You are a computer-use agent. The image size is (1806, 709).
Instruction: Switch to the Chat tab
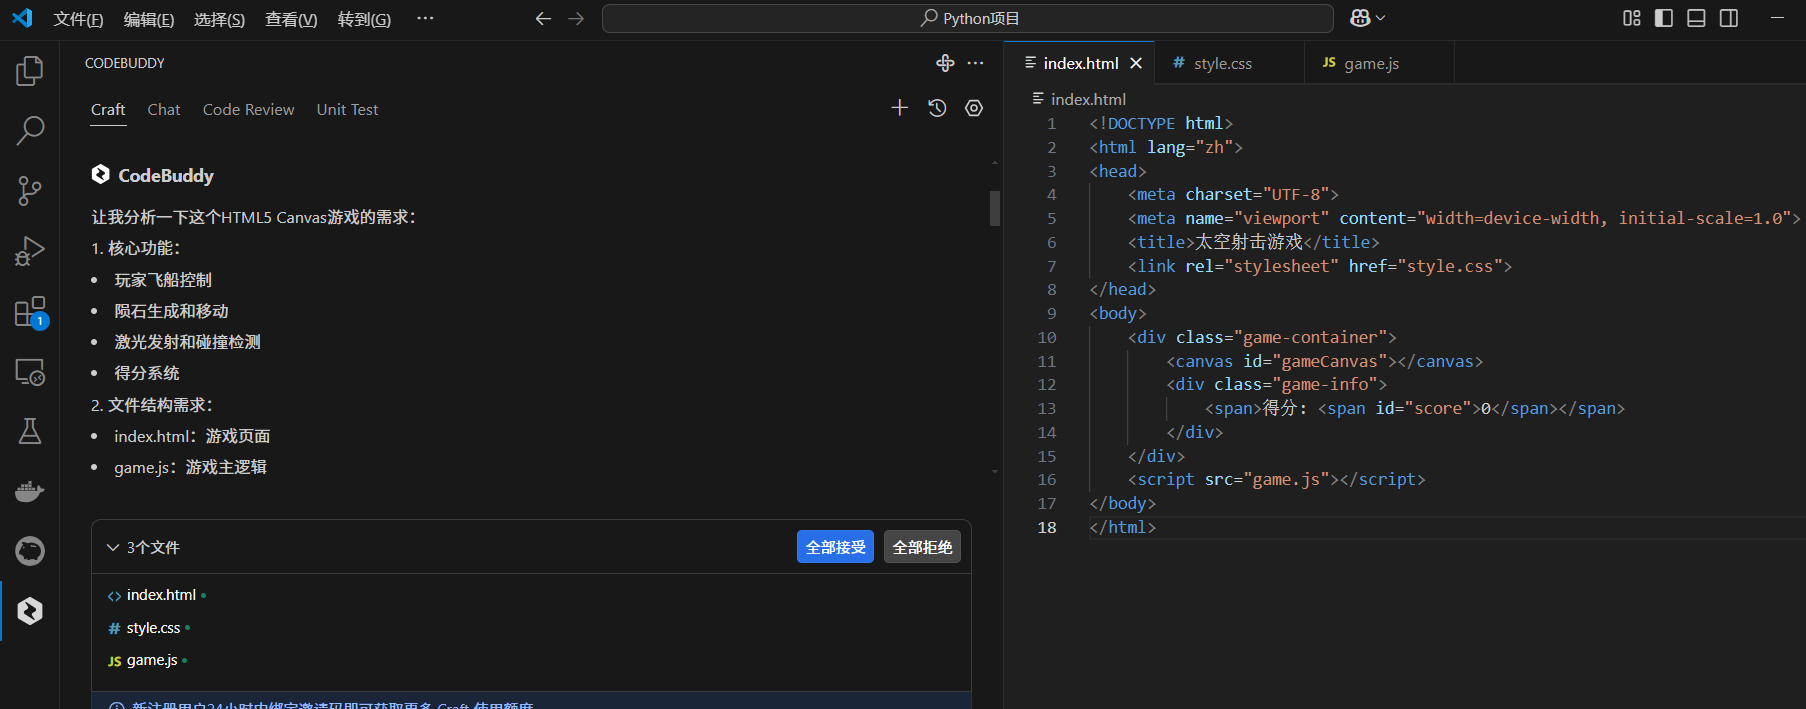tap(164, 110)
